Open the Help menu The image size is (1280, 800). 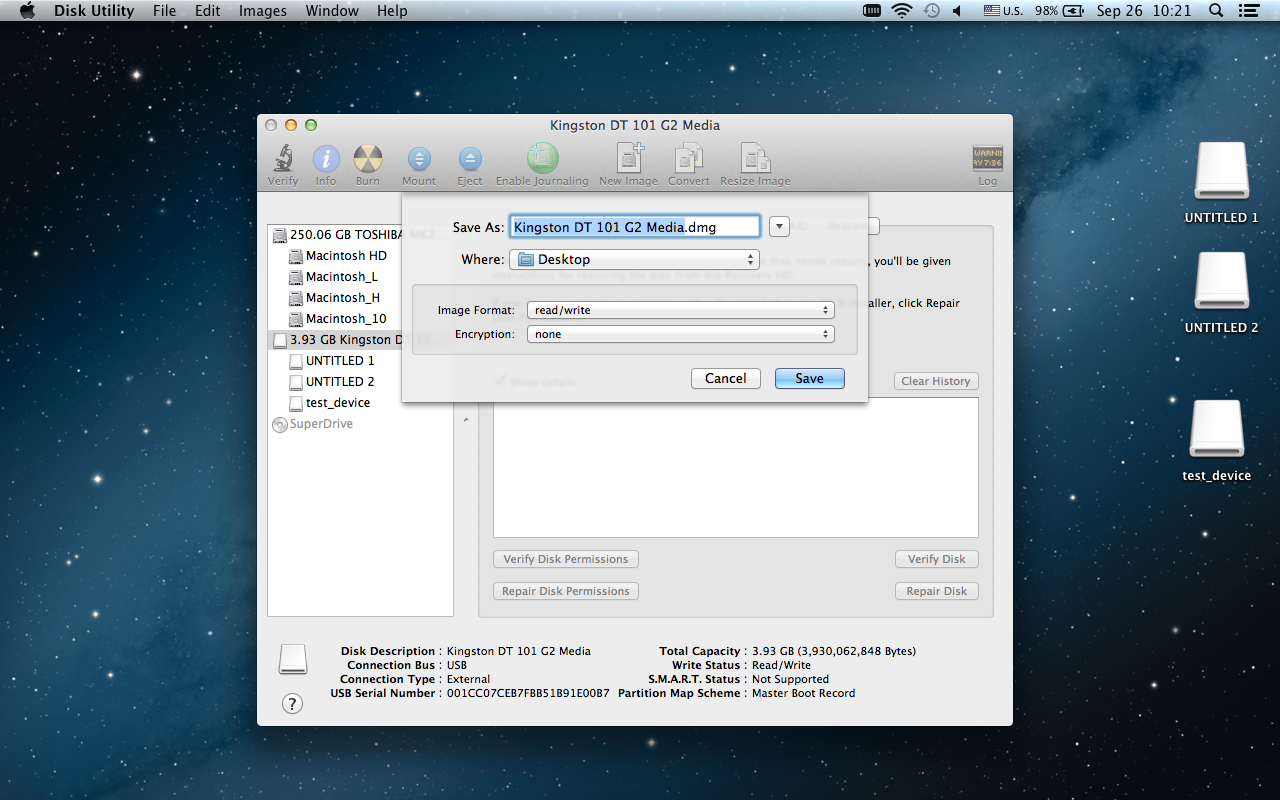(392, 11)
